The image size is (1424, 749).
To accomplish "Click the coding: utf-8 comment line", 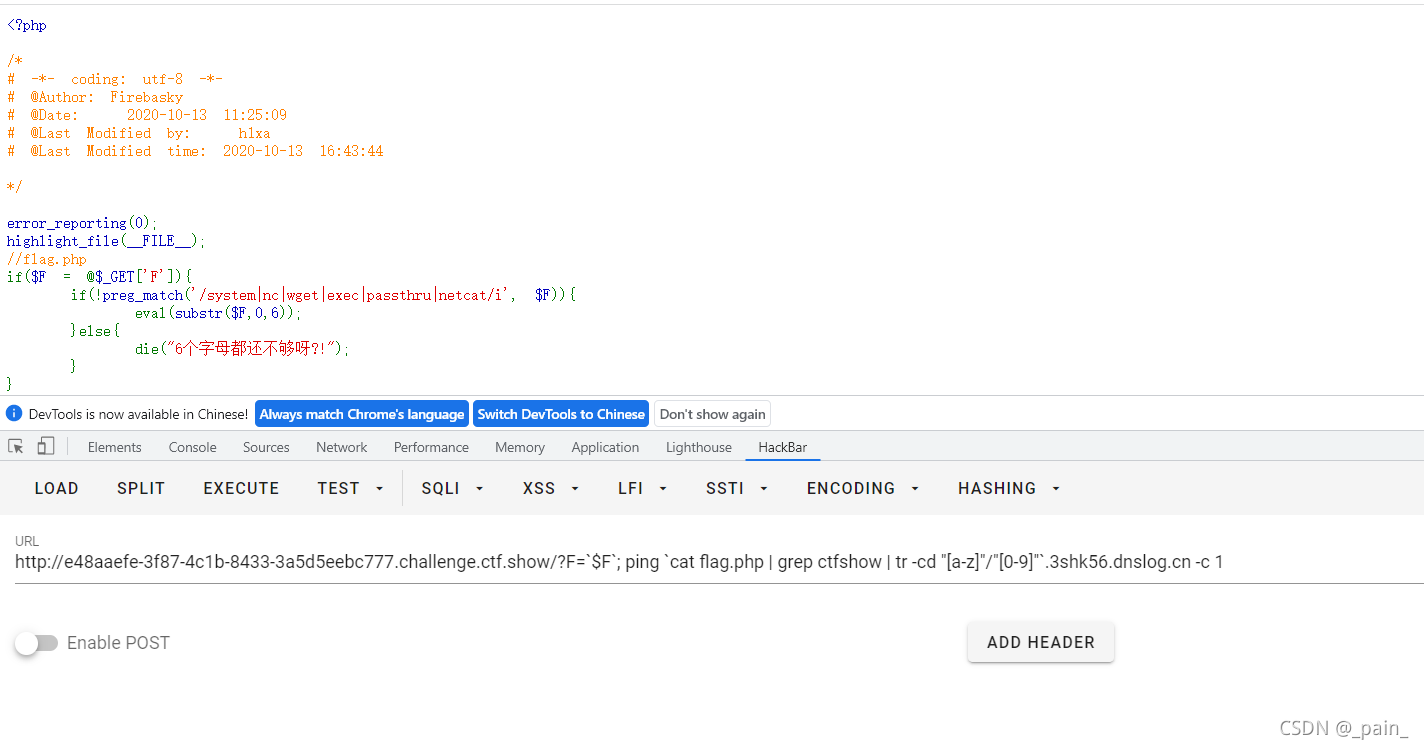I will click(x=115, y=79).
